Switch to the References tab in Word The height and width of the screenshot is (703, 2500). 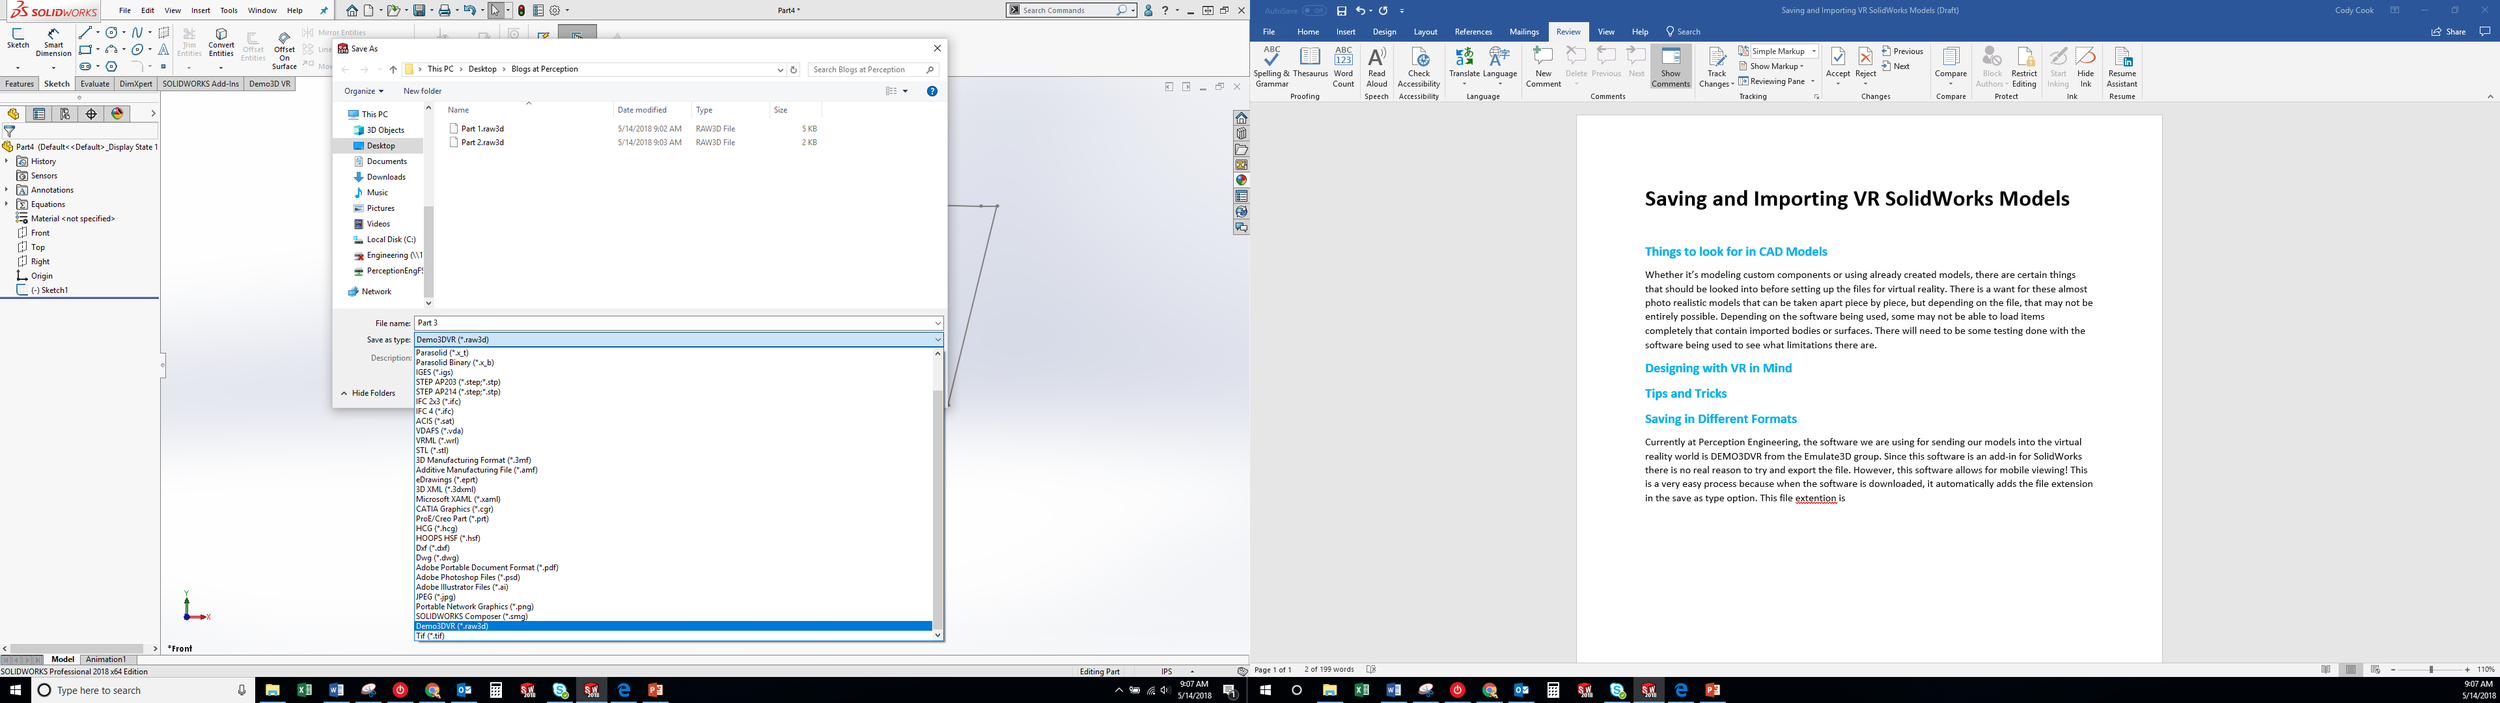pyautogui.click(x=1473, y=32)
